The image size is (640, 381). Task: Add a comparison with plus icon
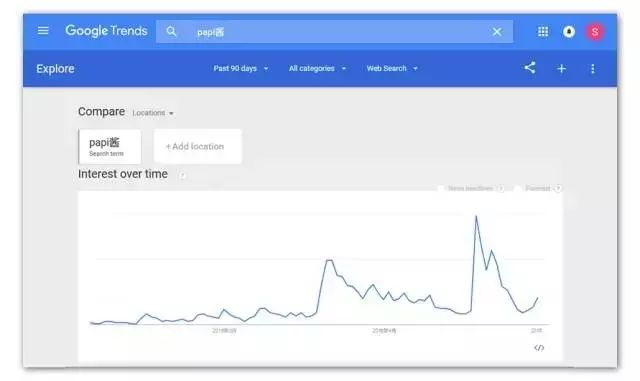point(562,69)
